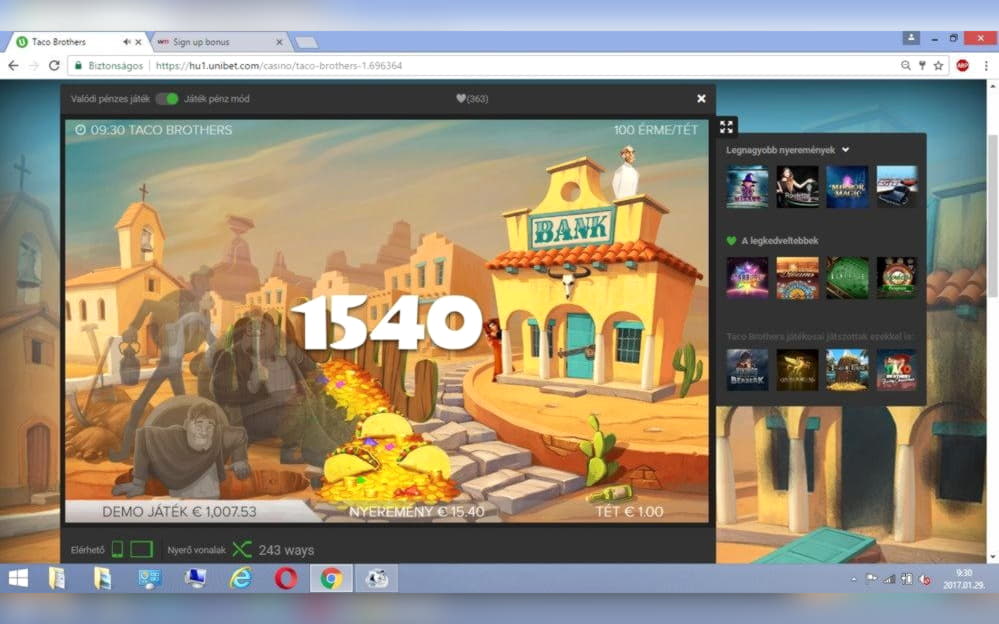Screen dimensions: 999x624
Task: Open the red ABP extension icon
Action: (963, 66)
